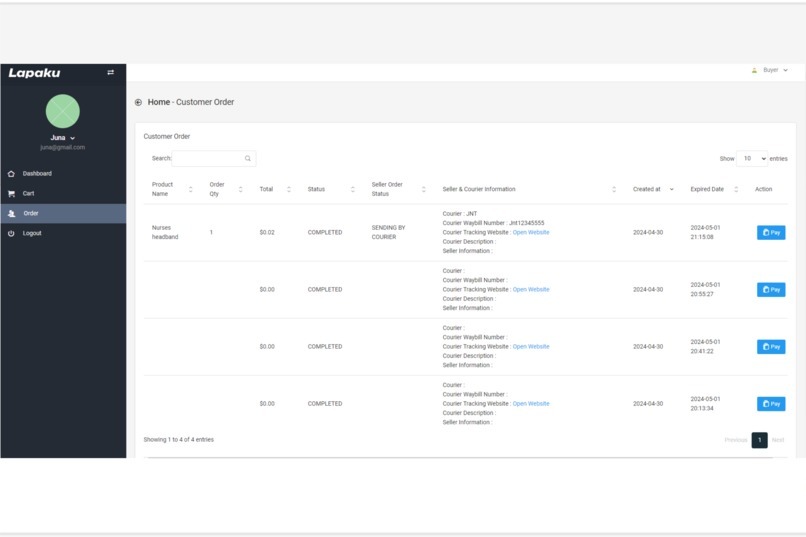
Task: Sort by the Order Qty column
Action: [226, 189]
